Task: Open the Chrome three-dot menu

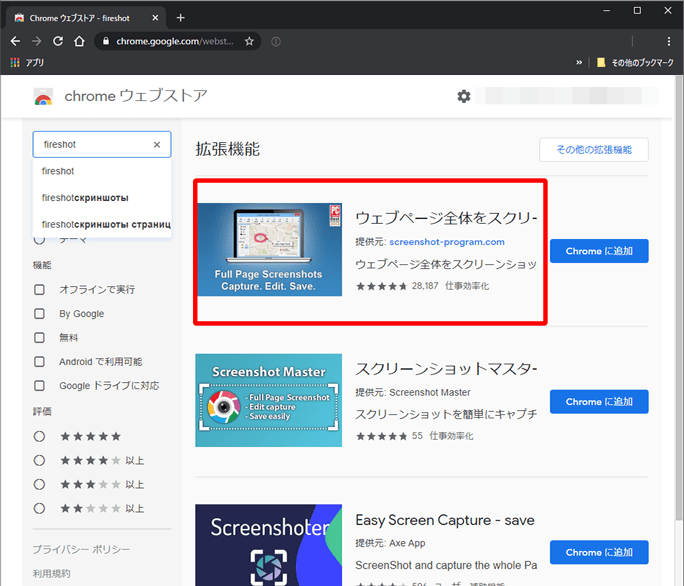Action: click(x=669, y=41)
